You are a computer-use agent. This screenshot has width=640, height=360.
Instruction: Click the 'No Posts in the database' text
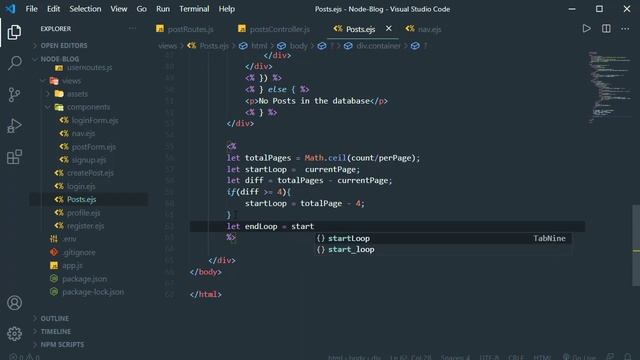point(314,101)
